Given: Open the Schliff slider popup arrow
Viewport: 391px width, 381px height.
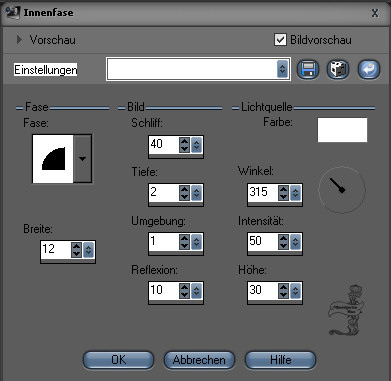Looking at the screenshot, I should tap(196, 145).
